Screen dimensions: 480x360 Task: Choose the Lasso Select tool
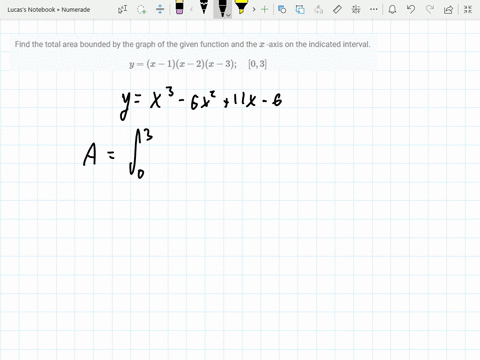tap(142, 9)
